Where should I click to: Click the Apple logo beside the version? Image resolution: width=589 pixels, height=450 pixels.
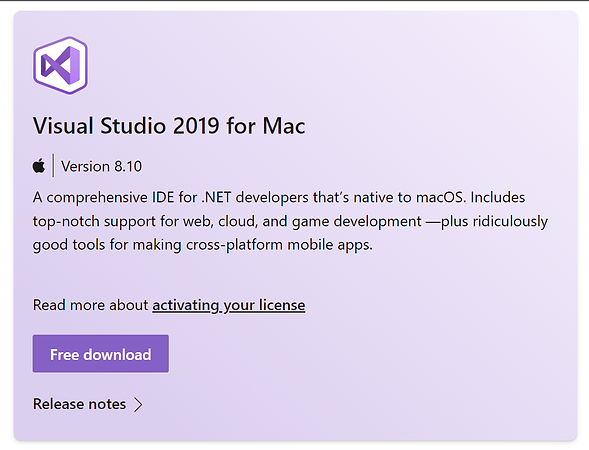click(39, 166)
